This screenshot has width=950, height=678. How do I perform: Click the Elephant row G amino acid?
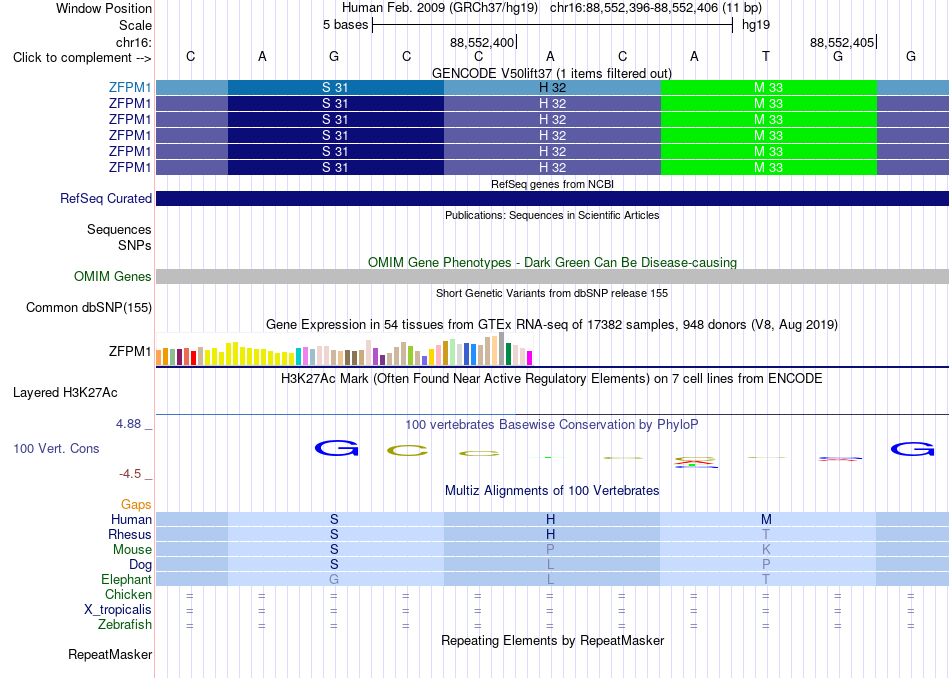334,579
